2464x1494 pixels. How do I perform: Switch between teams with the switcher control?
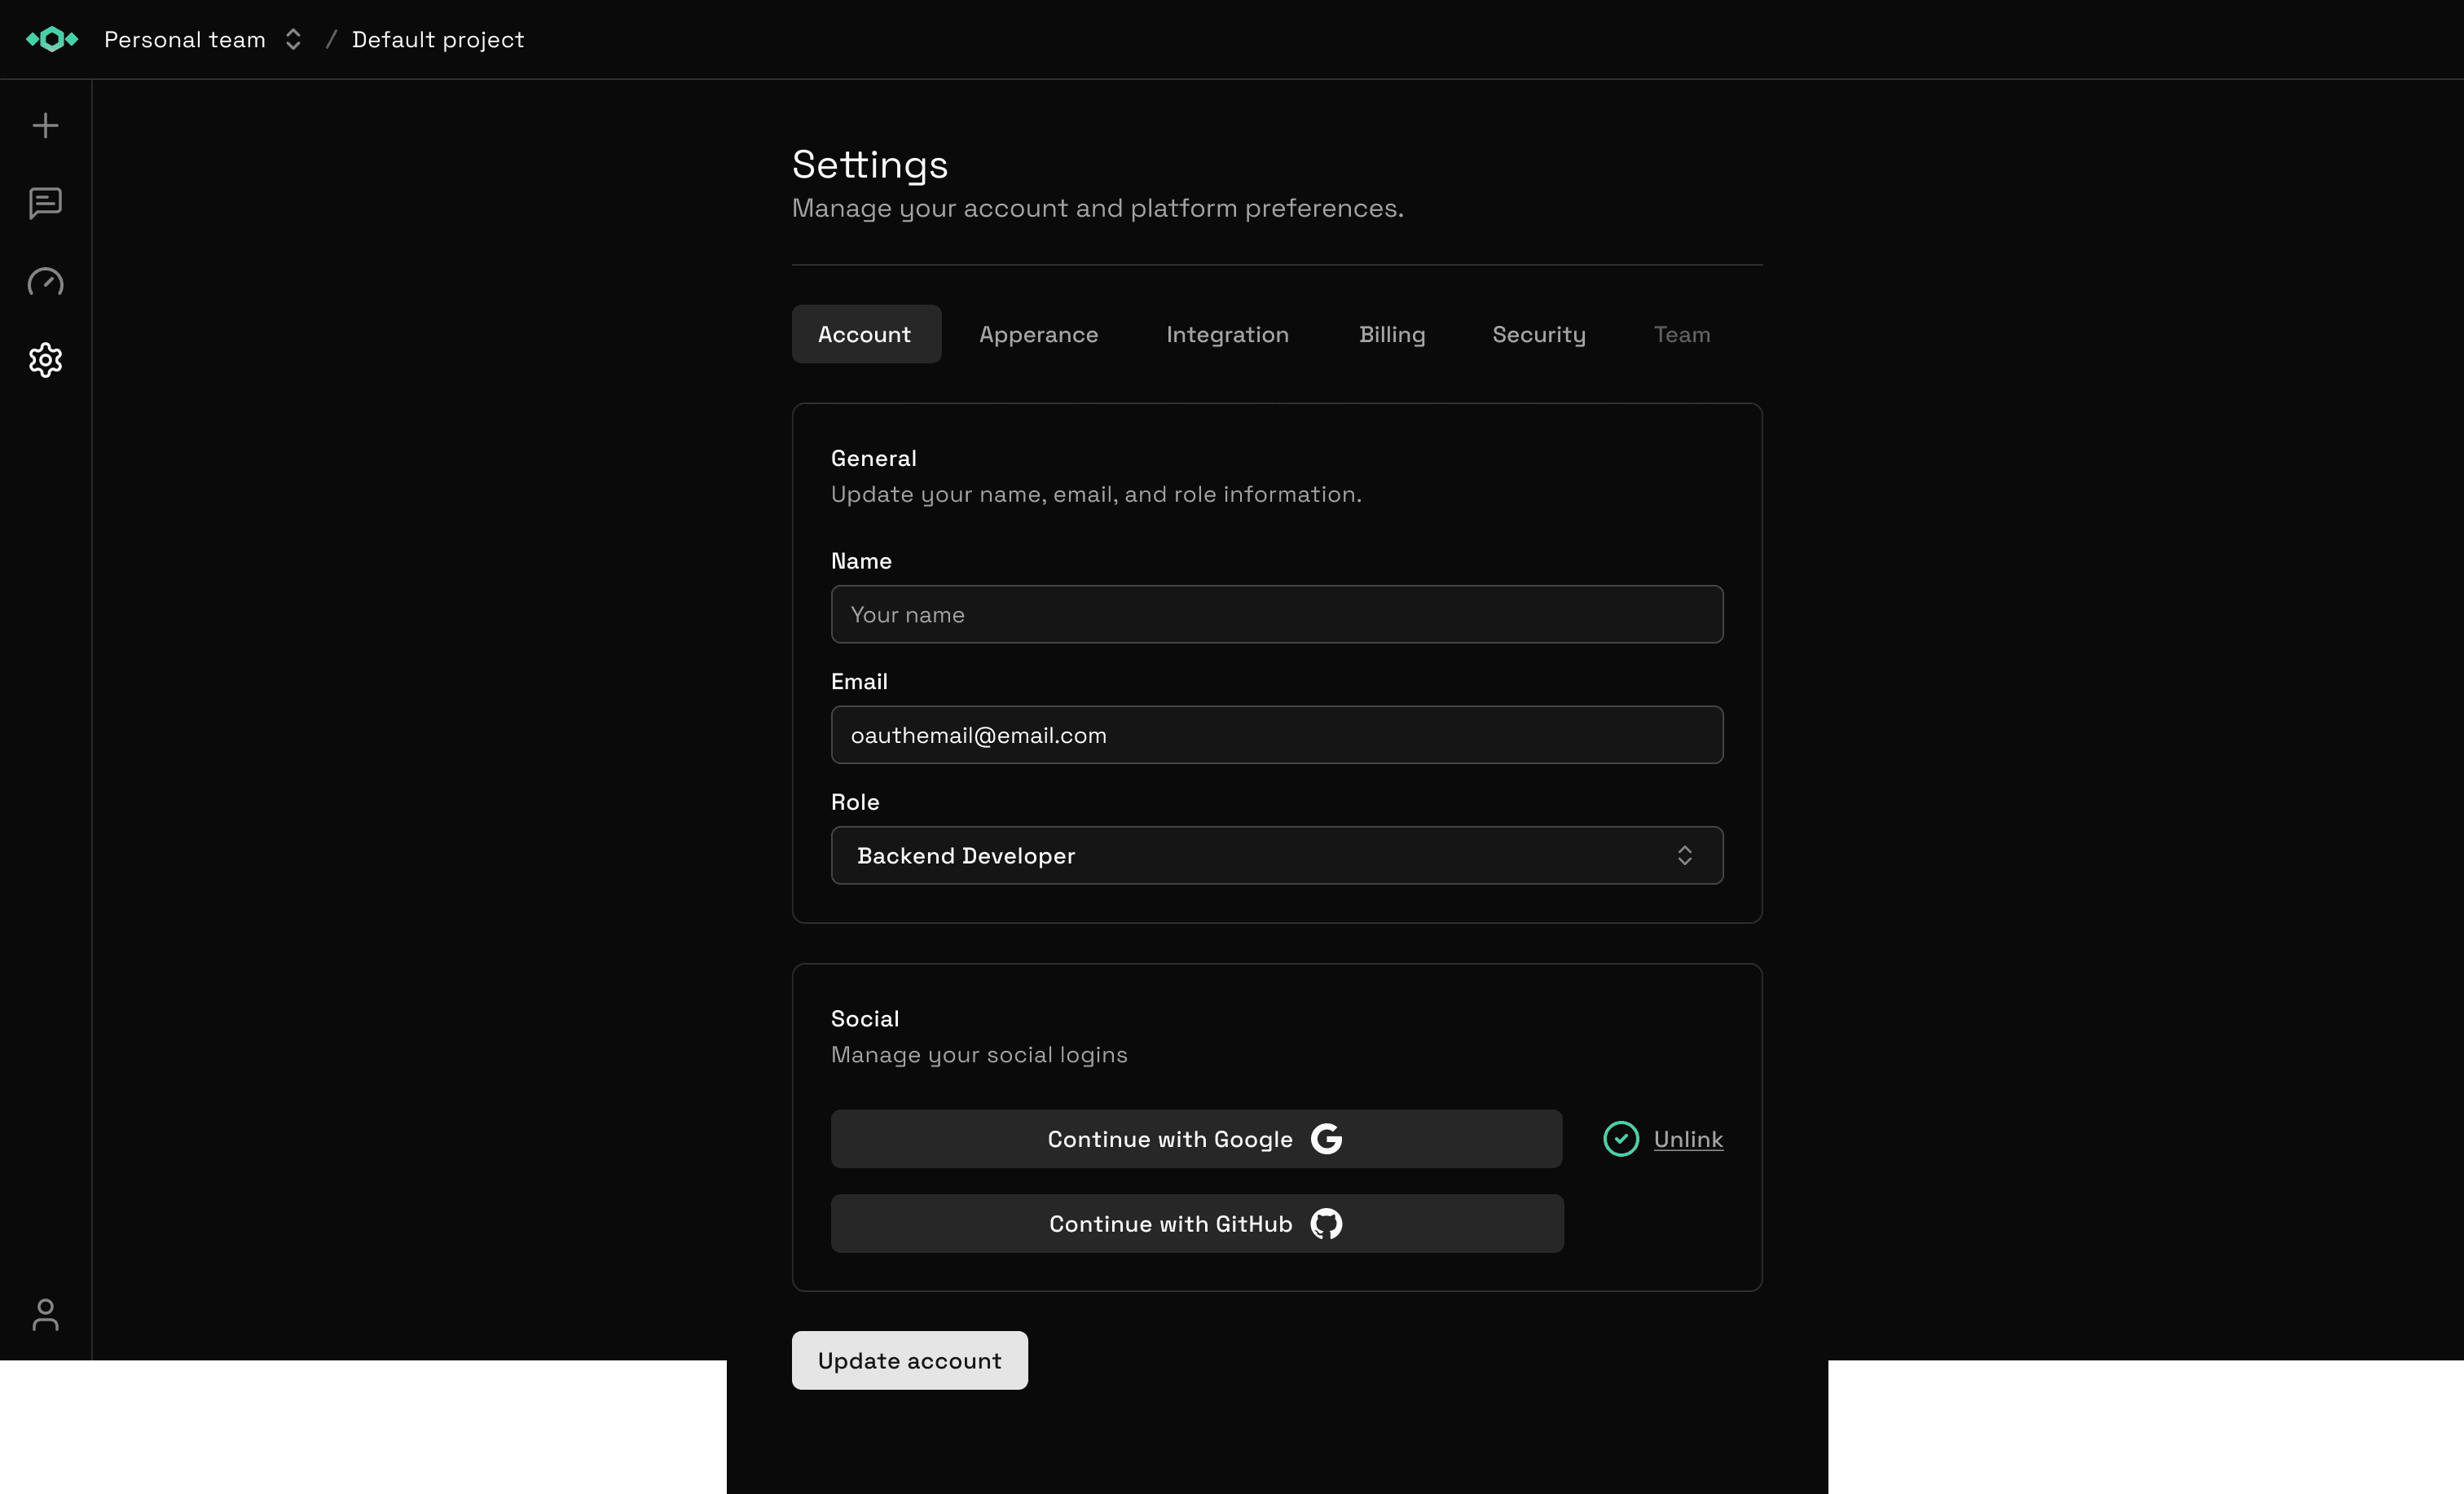click(293, 39)
